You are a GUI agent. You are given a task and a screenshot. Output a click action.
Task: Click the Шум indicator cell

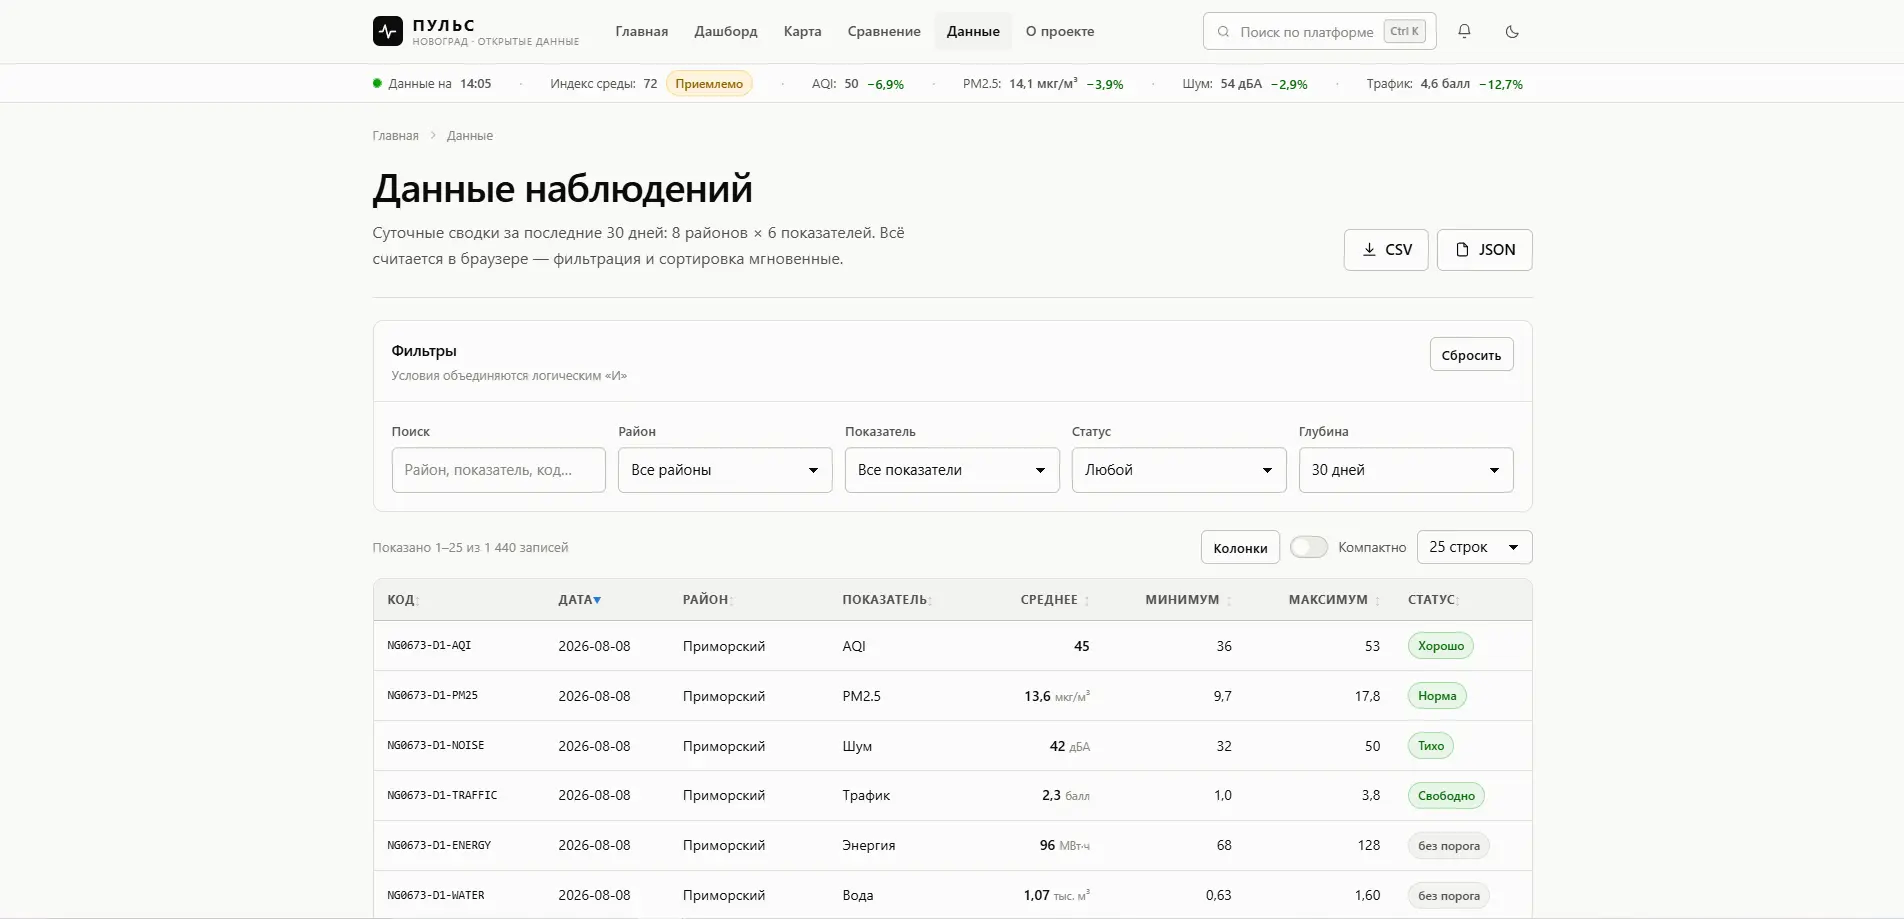pos(857,746)
